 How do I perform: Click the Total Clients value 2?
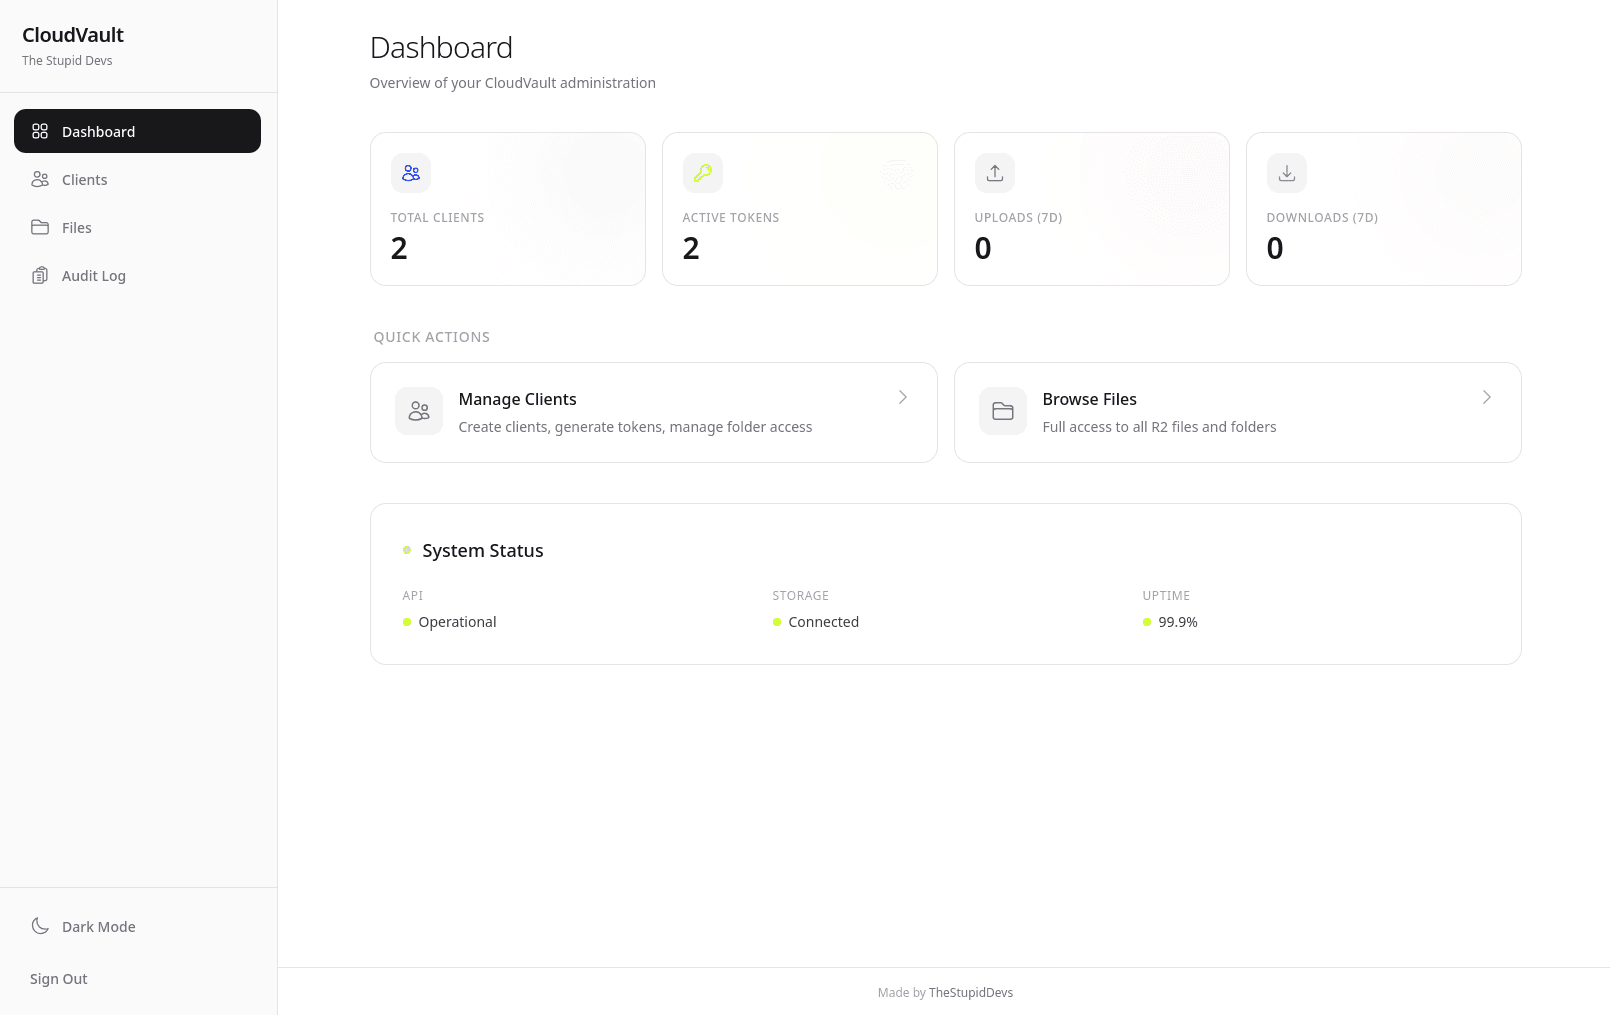tap(399, 248)
